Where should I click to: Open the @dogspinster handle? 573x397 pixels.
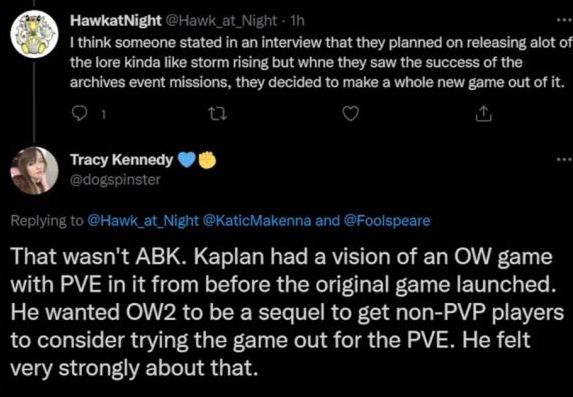pyautogui.click(x=115, y=179)
